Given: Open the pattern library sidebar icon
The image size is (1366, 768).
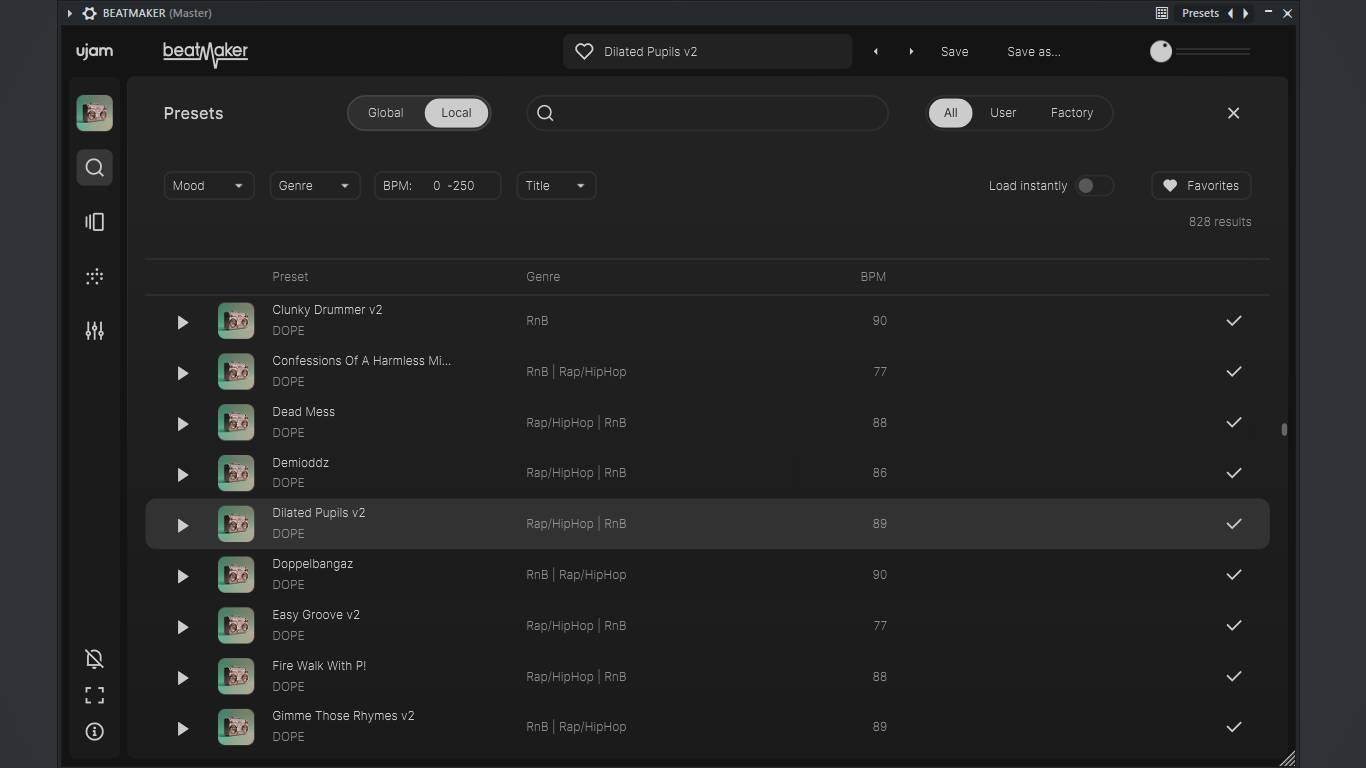Looking at the screenshot, I should 94,222.
